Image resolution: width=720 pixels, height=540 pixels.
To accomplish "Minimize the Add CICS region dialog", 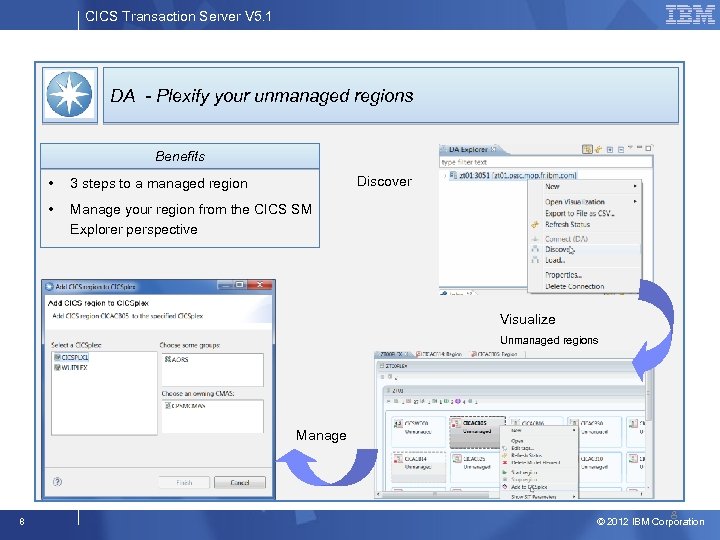I will click(x=225, y=285).
